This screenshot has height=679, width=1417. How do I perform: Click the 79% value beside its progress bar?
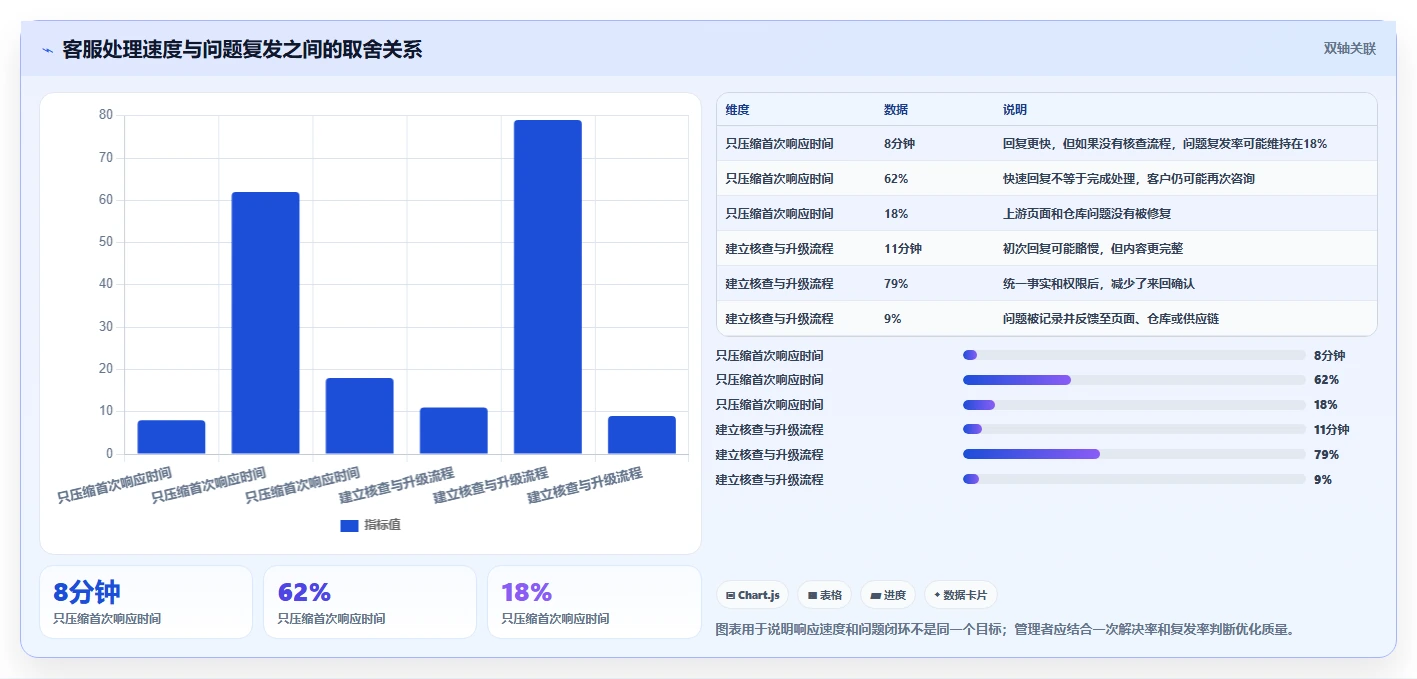point(1326,454)
